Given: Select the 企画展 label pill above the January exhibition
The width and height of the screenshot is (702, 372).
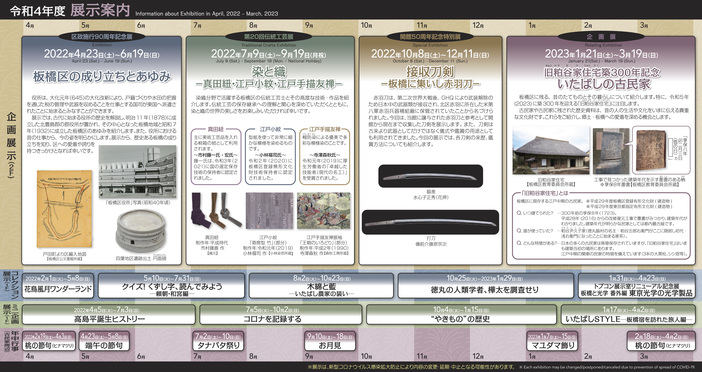Looking at the screenshot, I should (601, 36).
